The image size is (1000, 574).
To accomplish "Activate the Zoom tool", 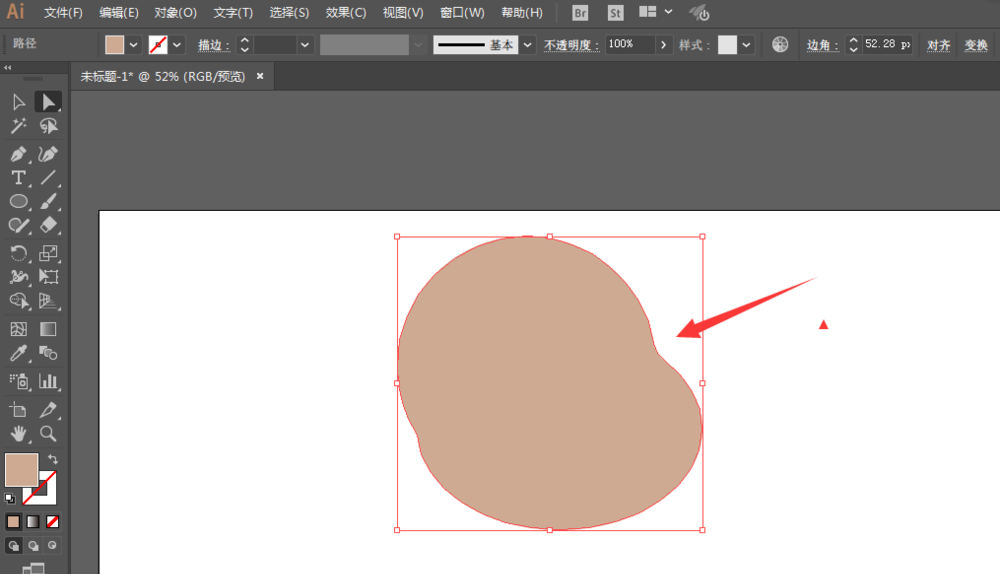I will point(48,433).
